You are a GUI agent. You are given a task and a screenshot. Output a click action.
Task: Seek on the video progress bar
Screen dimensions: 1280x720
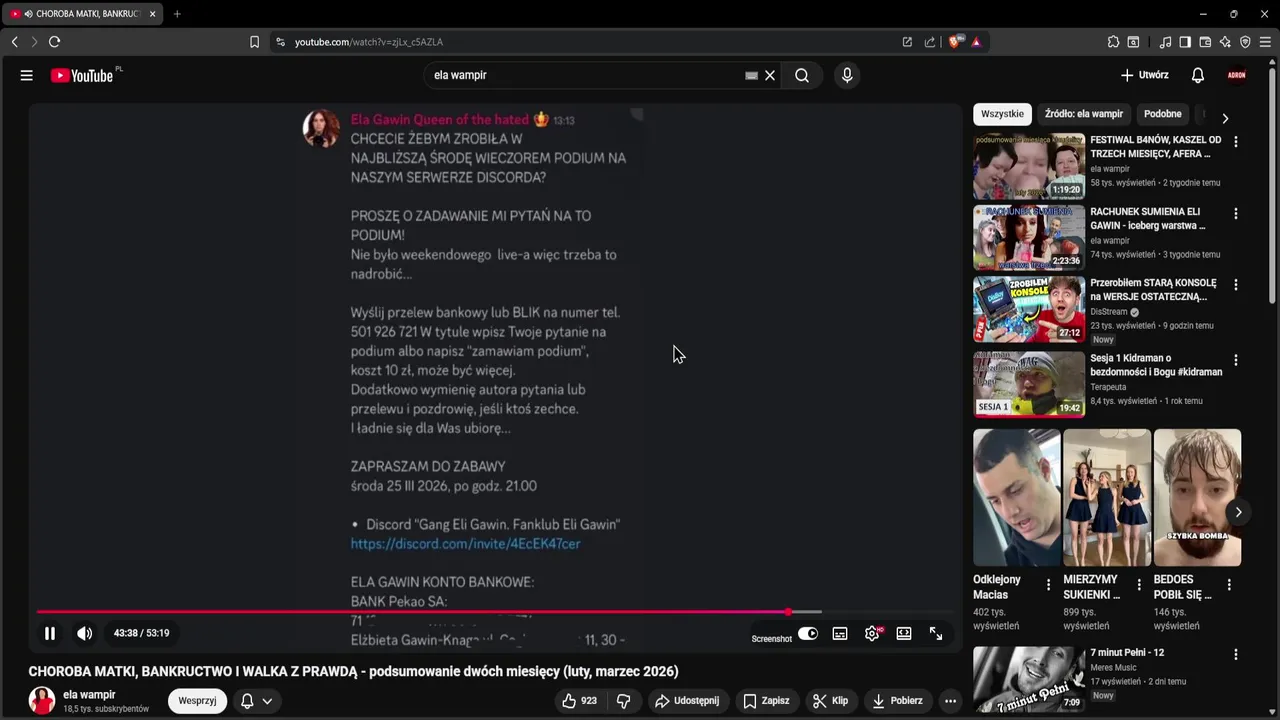pos(495,612)
